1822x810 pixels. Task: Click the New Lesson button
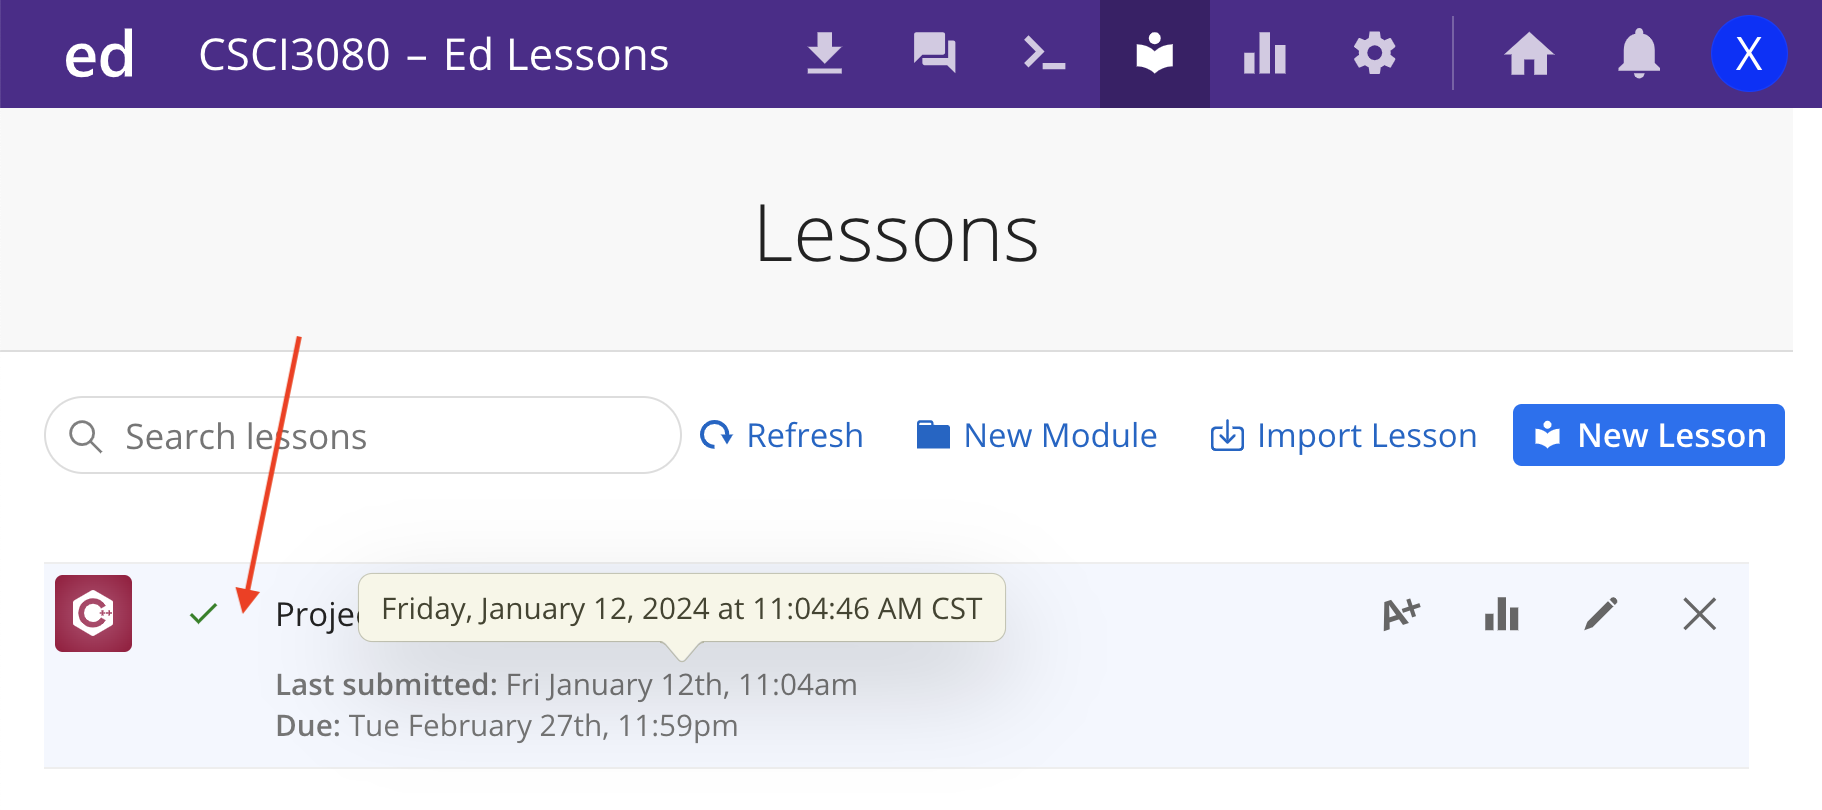(1648, 436)
